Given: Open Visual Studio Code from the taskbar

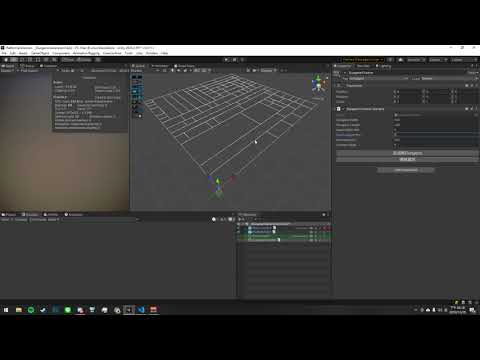Looking at the screenshot, I should point(141,310).
